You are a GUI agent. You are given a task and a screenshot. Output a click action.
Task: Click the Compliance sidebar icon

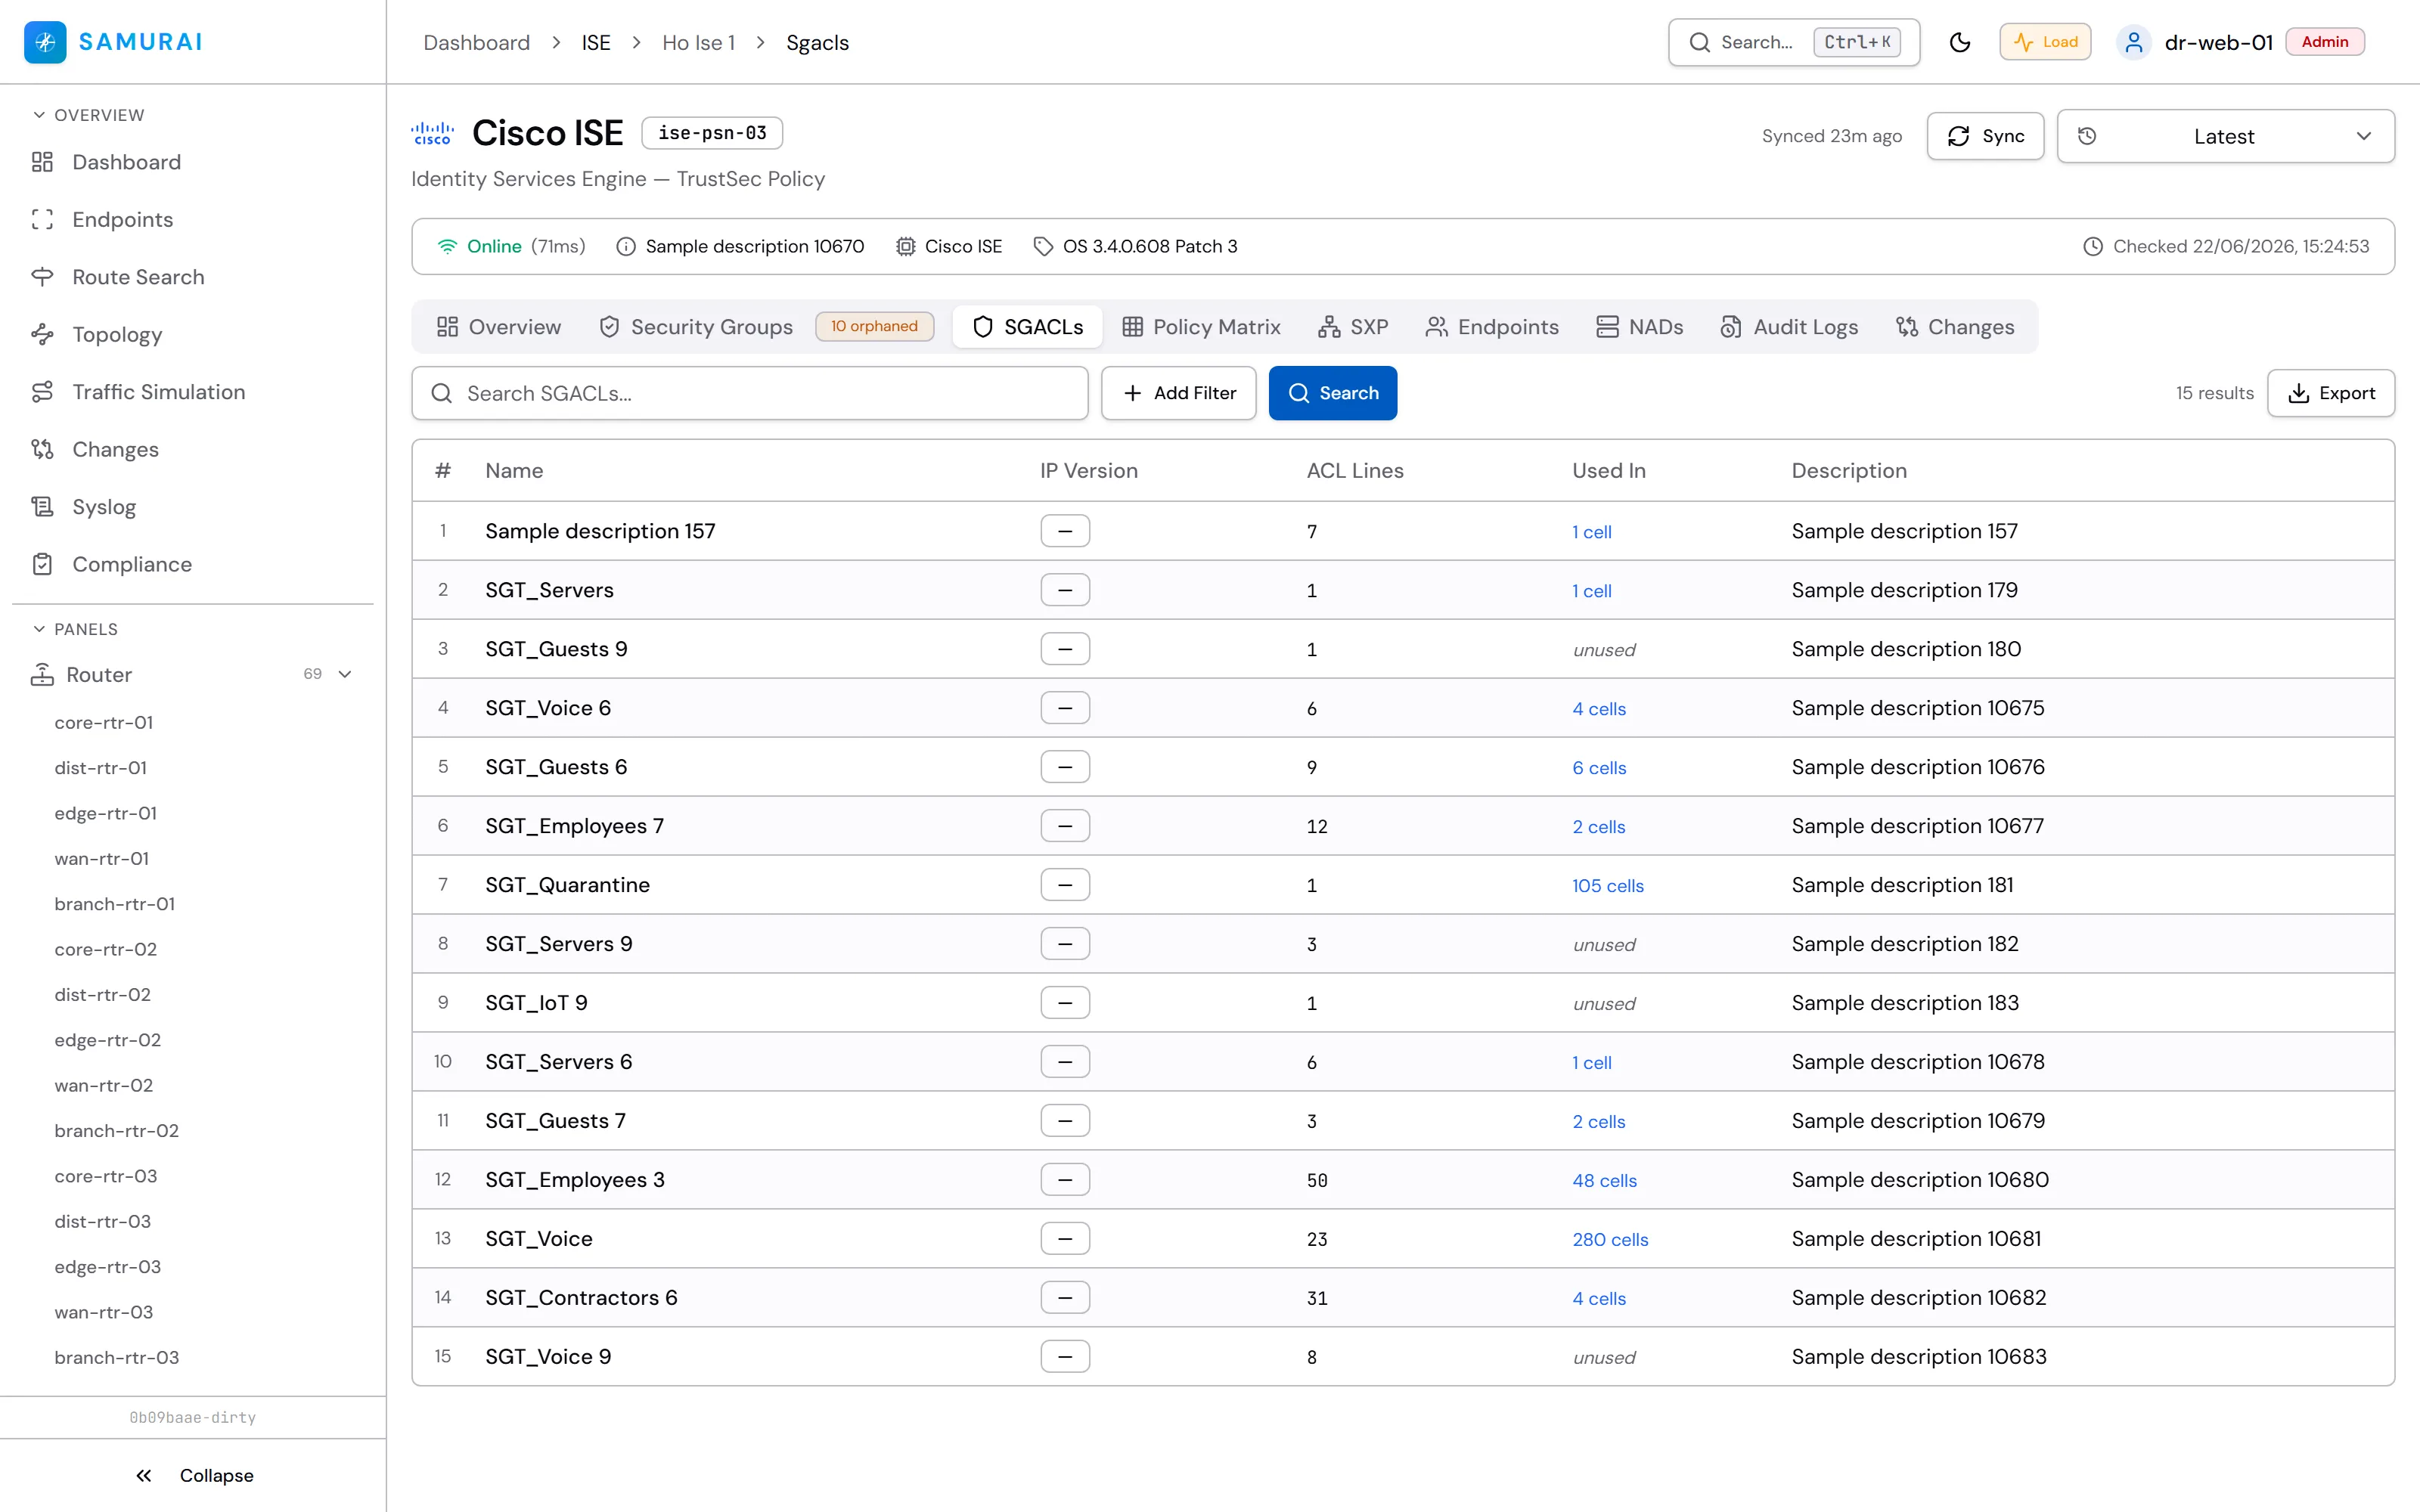pyautogui.click(x=42, y=565)
